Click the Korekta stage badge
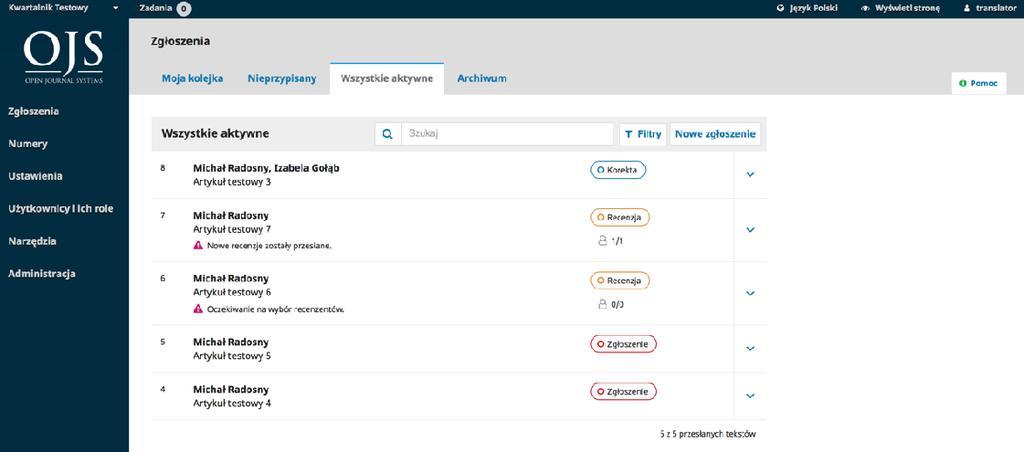Image resolution: width=1024 pixels, height=452 pixels. click(618, 170)
